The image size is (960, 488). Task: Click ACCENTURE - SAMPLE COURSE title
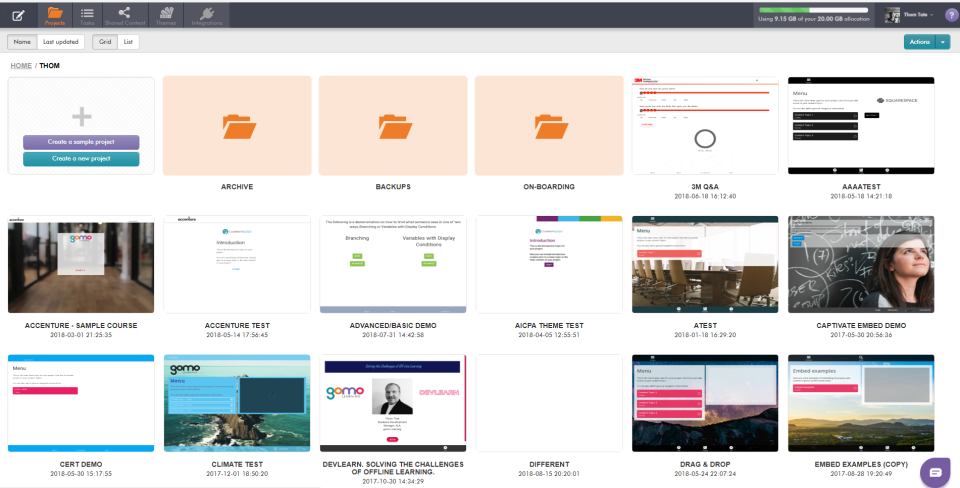click(81, 326)
